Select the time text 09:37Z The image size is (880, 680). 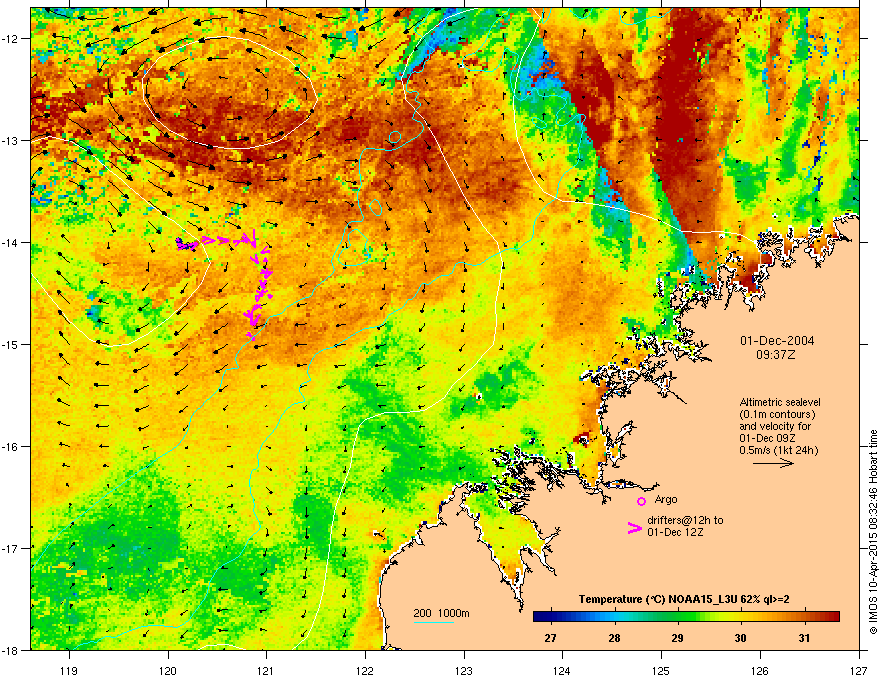pos(776,355)
